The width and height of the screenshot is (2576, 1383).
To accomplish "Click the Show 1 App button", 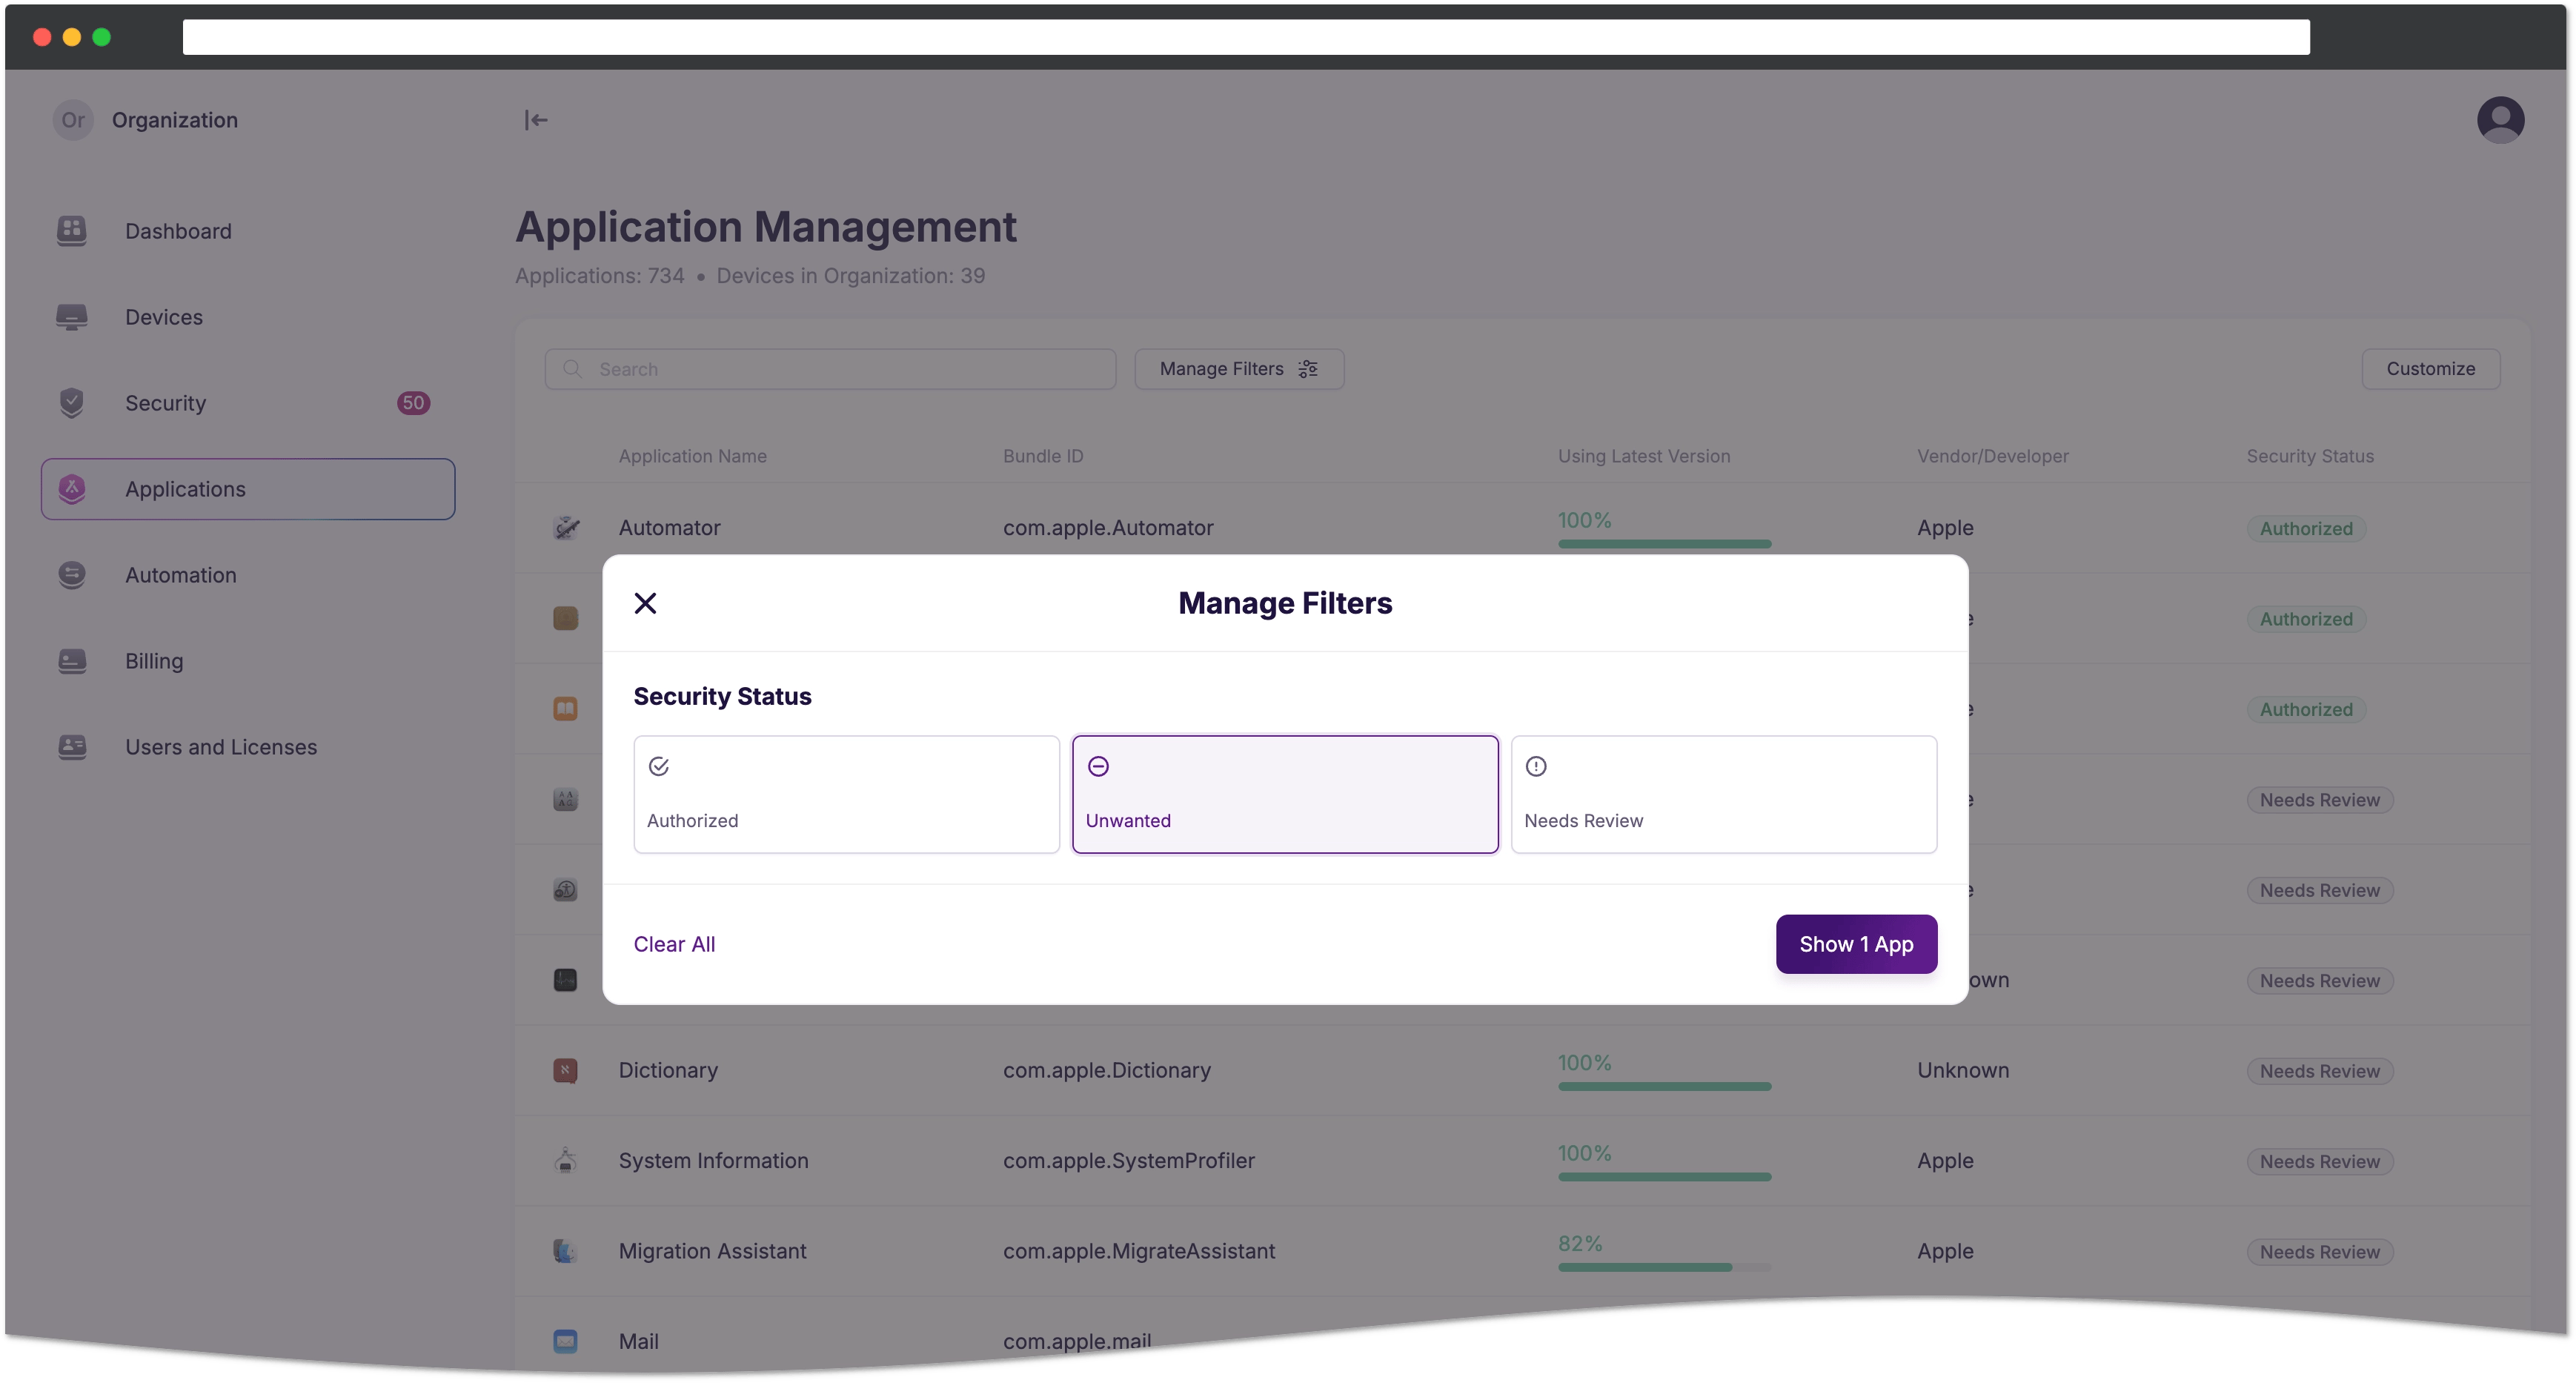I will point(1856,944).
